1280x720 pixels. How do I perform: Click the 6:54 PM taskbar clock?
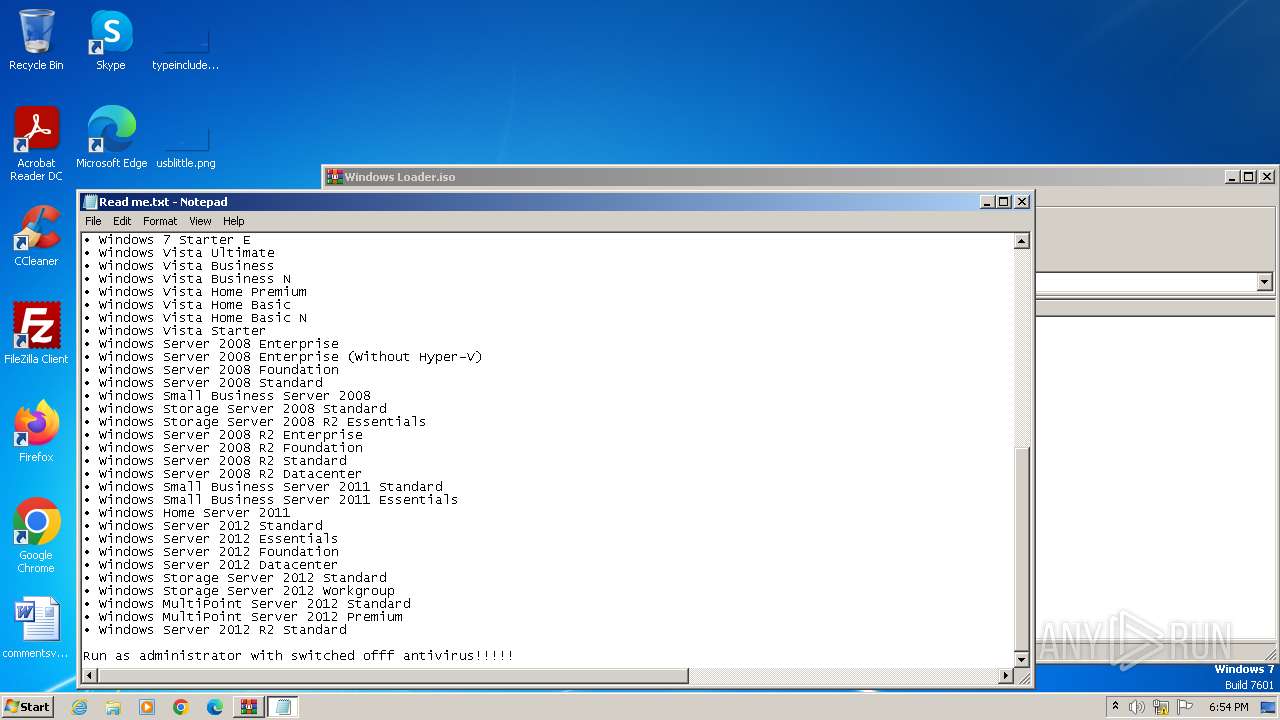(1229, 707)
